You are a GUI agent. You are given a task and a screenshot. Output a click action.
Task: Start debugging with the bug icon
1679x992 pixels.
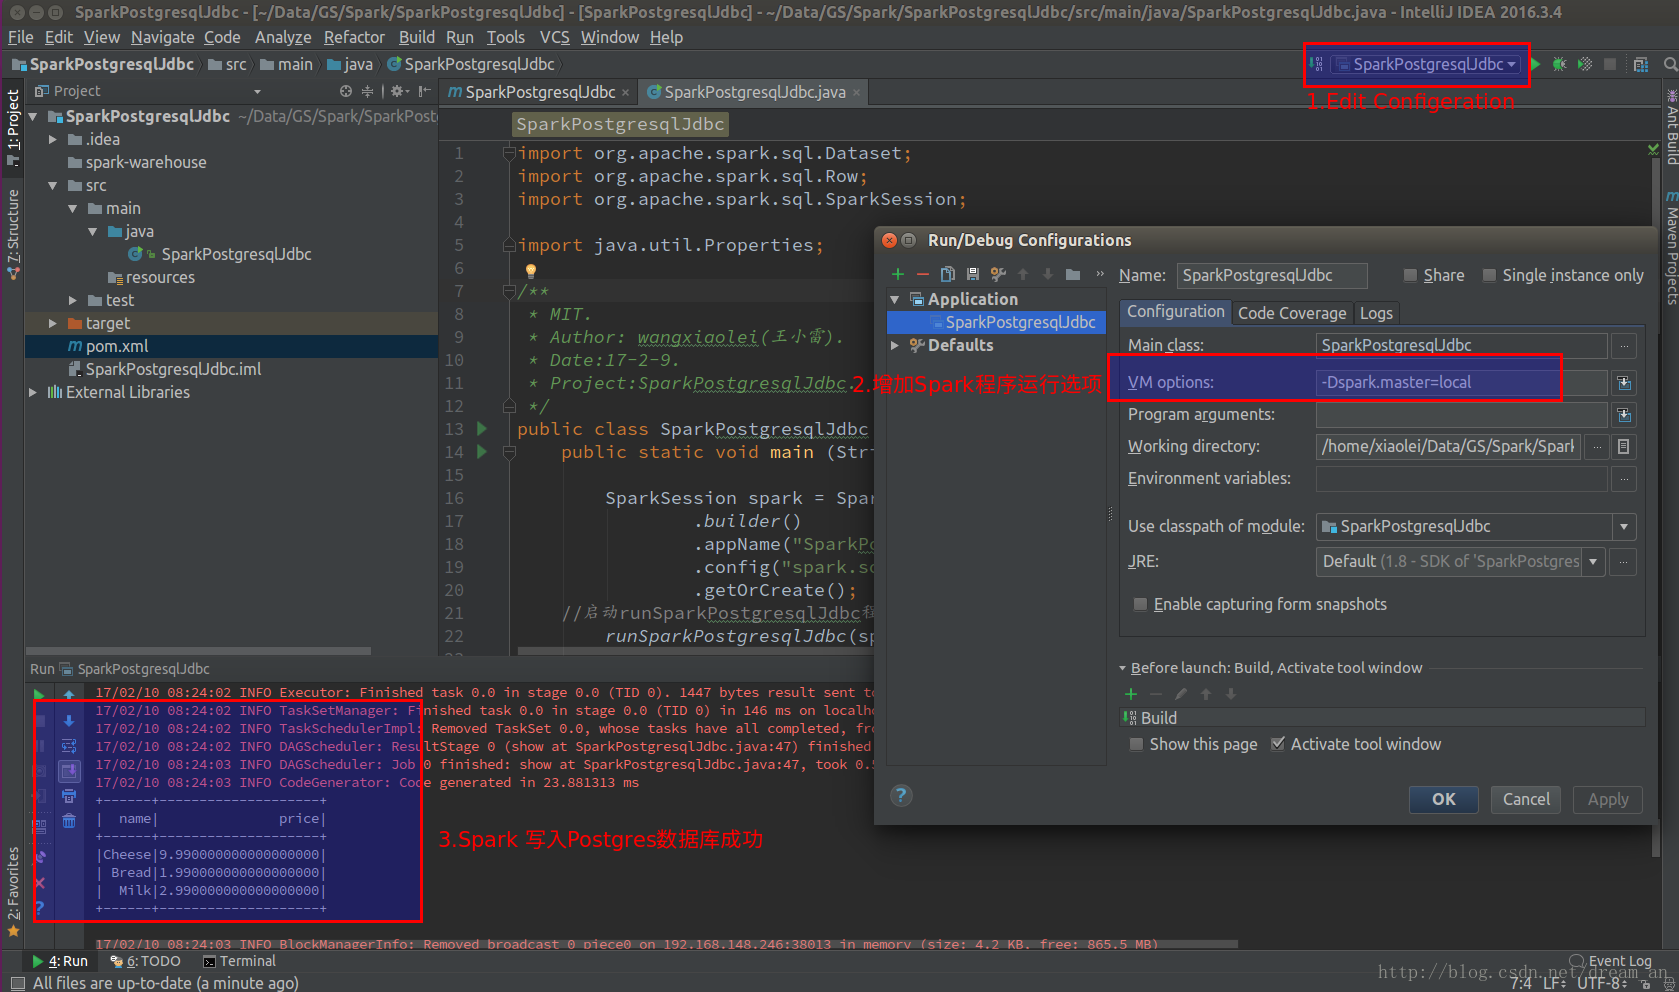(x=1559, y=64)
